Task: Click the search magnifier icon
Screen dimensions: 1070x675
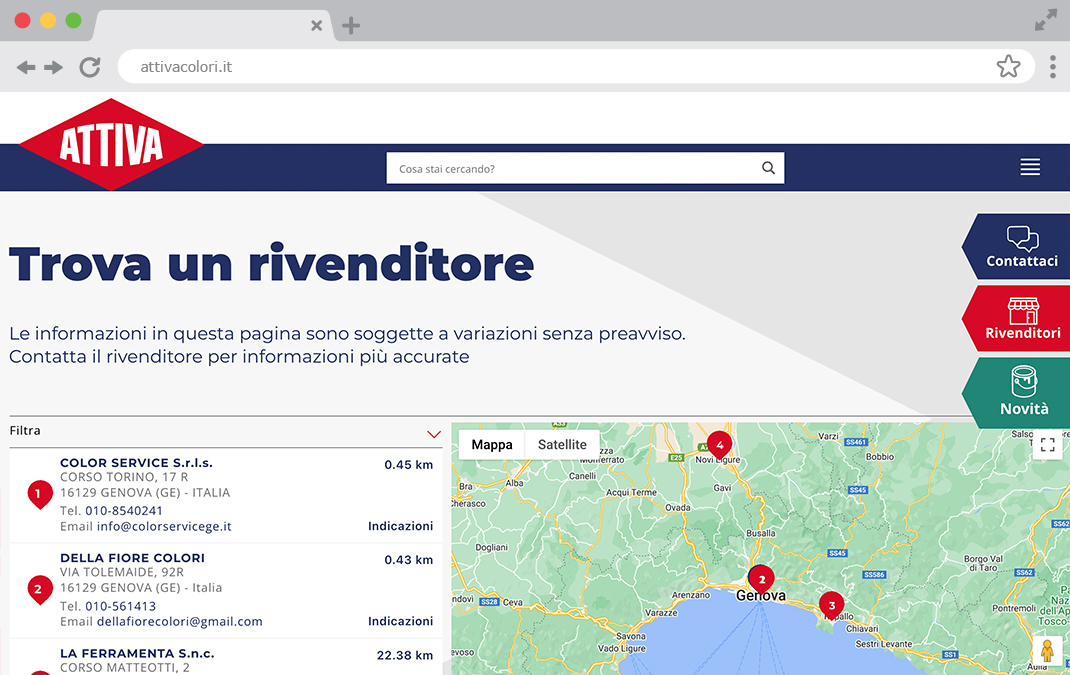Action: tap(768, 168)
